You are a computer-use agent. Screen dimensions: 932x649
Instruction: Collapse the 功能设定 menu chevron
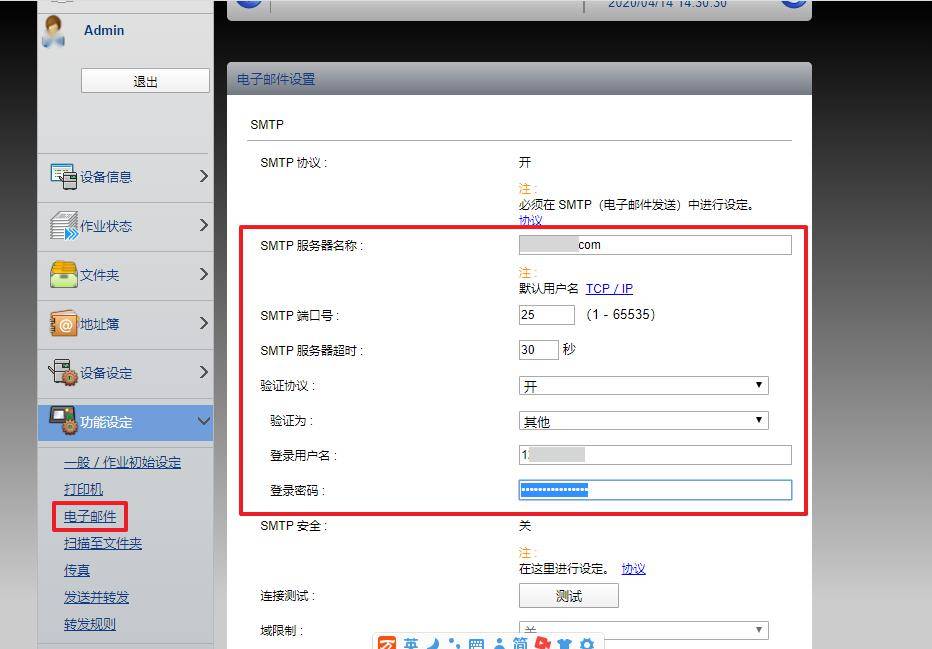coord(203,422)
